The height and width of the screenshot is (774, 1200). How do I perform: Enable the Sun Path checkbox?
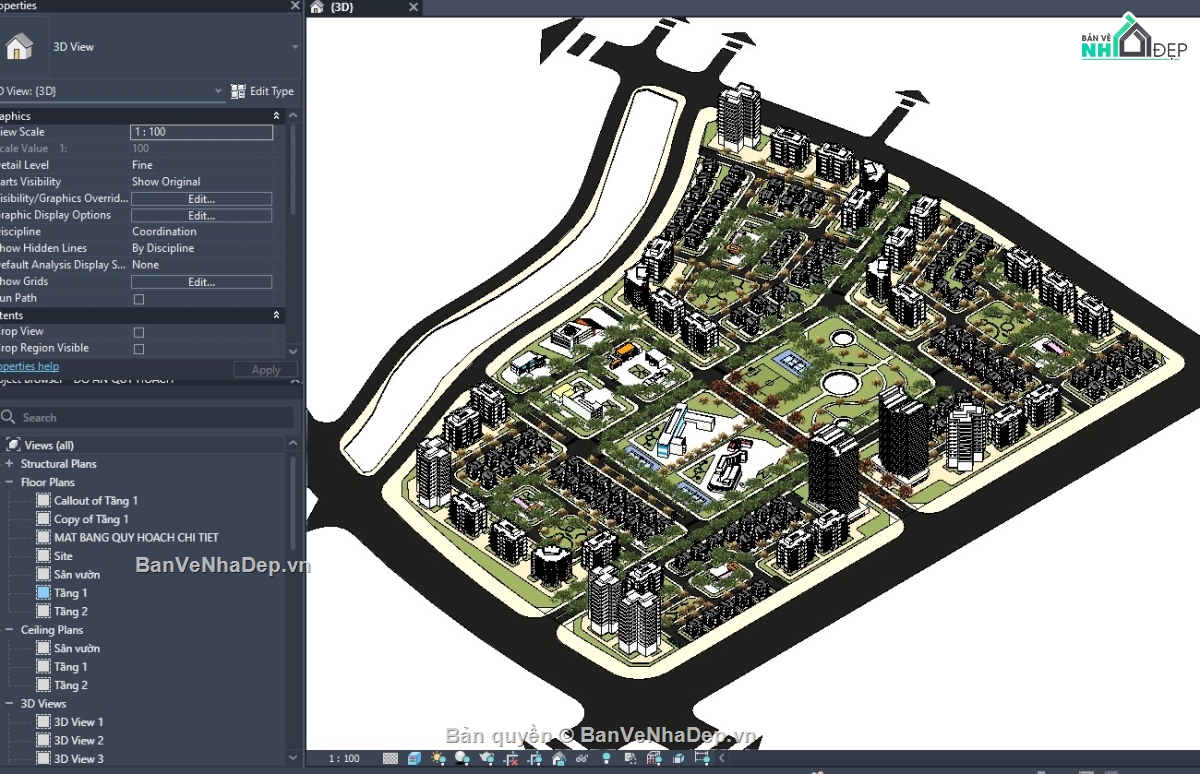coord(139,298)
